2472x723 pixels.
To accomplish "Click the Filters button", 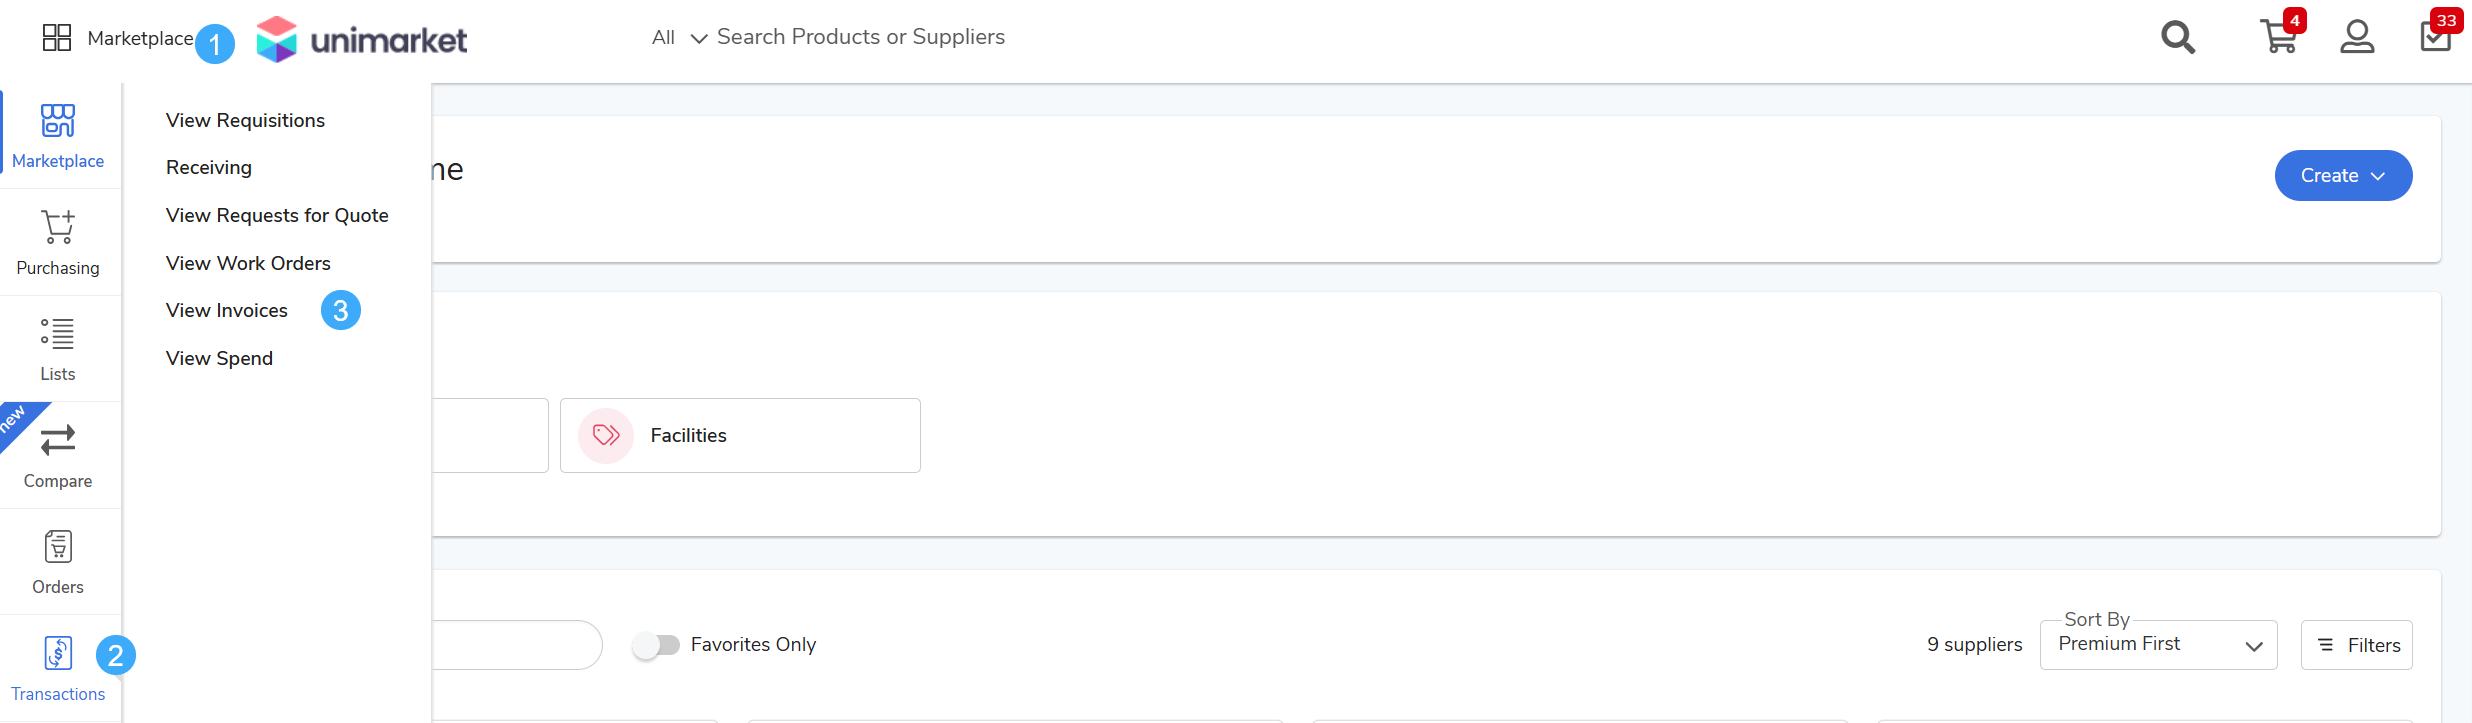I will [2356, 645].
